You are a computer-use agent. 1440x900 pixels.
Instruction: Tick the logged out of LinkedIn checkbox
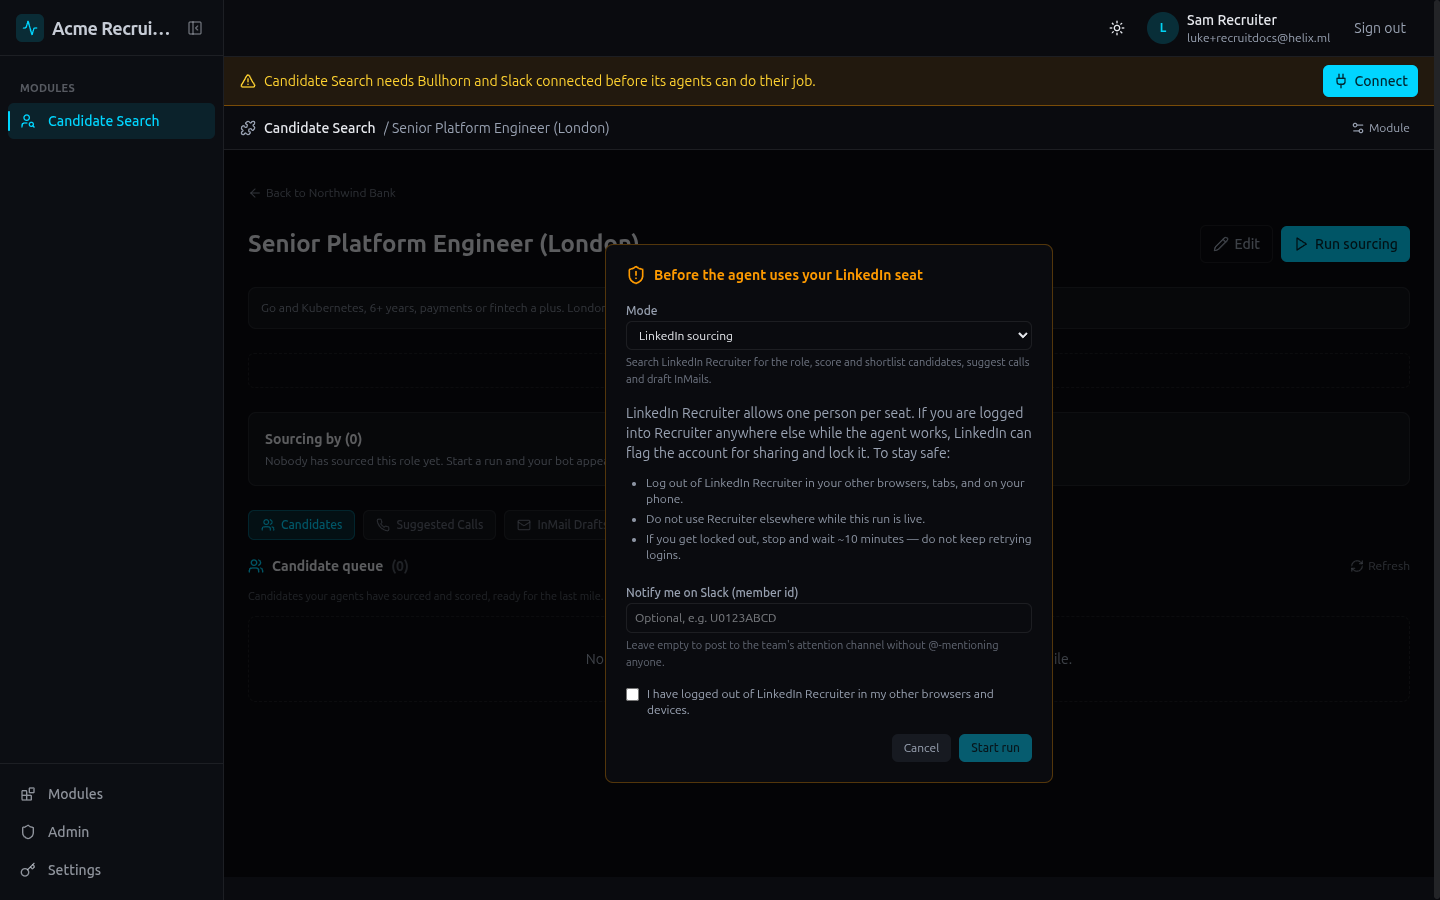[632, 694]
